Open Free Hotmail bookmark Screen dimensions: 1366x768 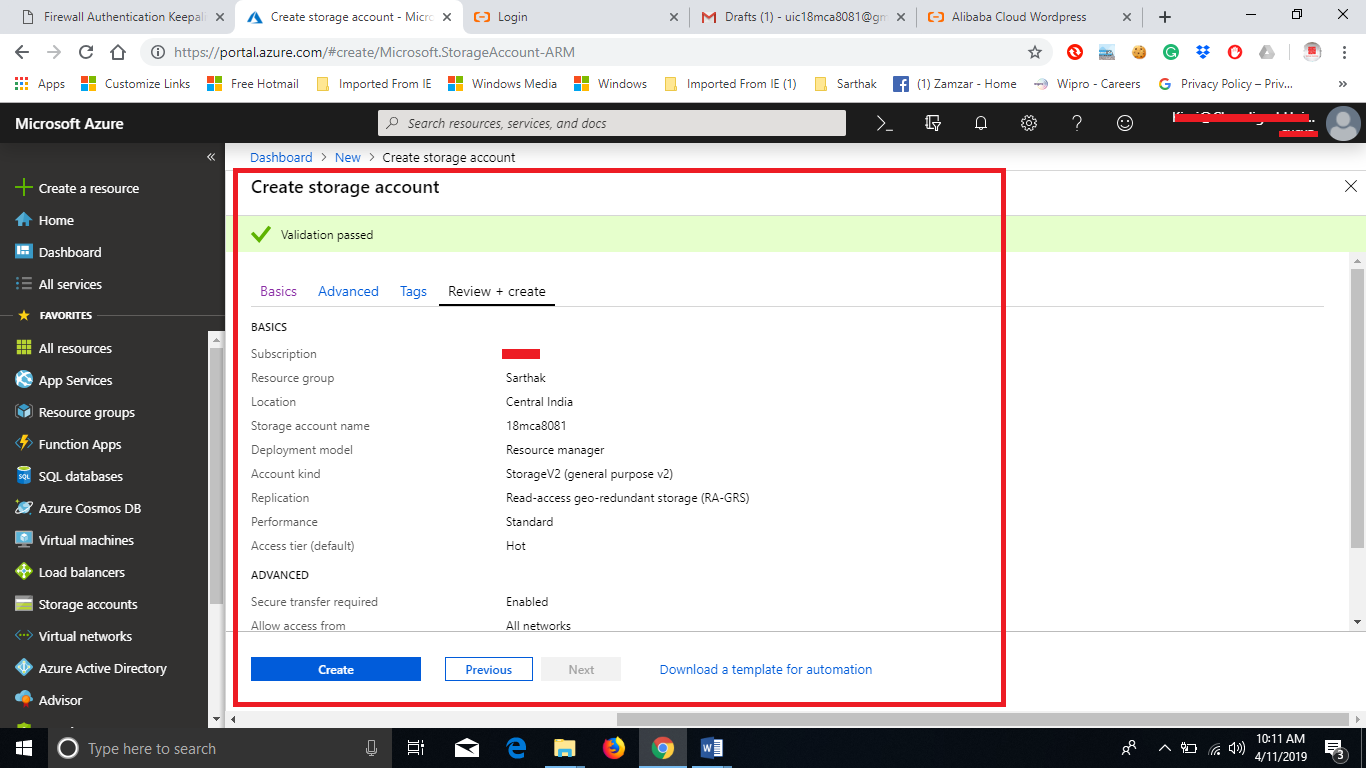[x=252, y=84]
